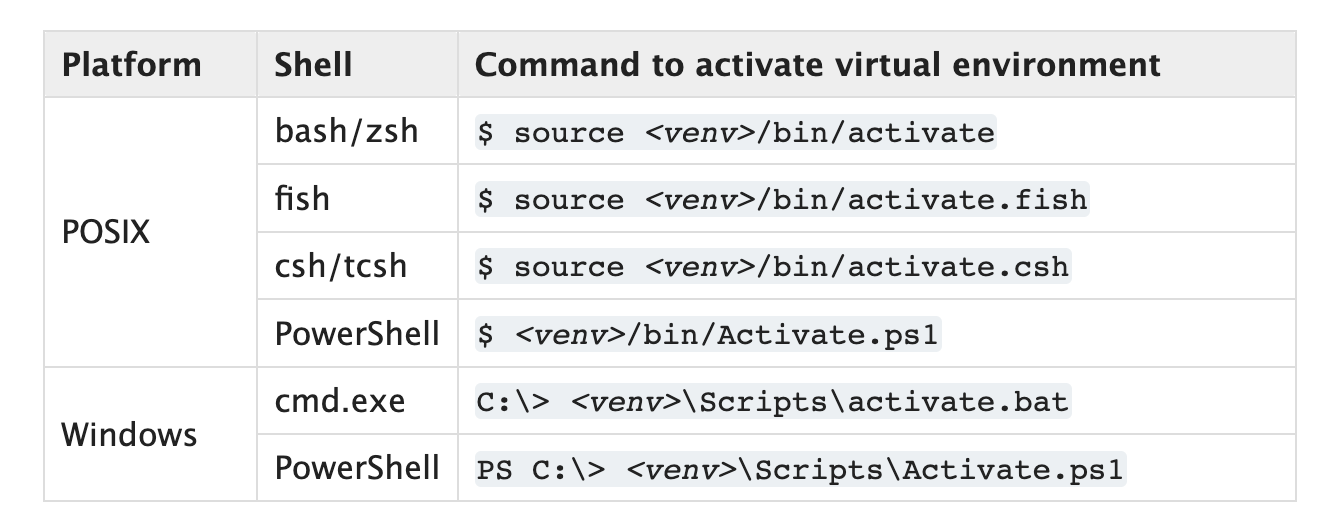The image size is (1338, 524).
Task: Click the PowerShell cell in the POSIX rows
Action: [x=357, y=333]
